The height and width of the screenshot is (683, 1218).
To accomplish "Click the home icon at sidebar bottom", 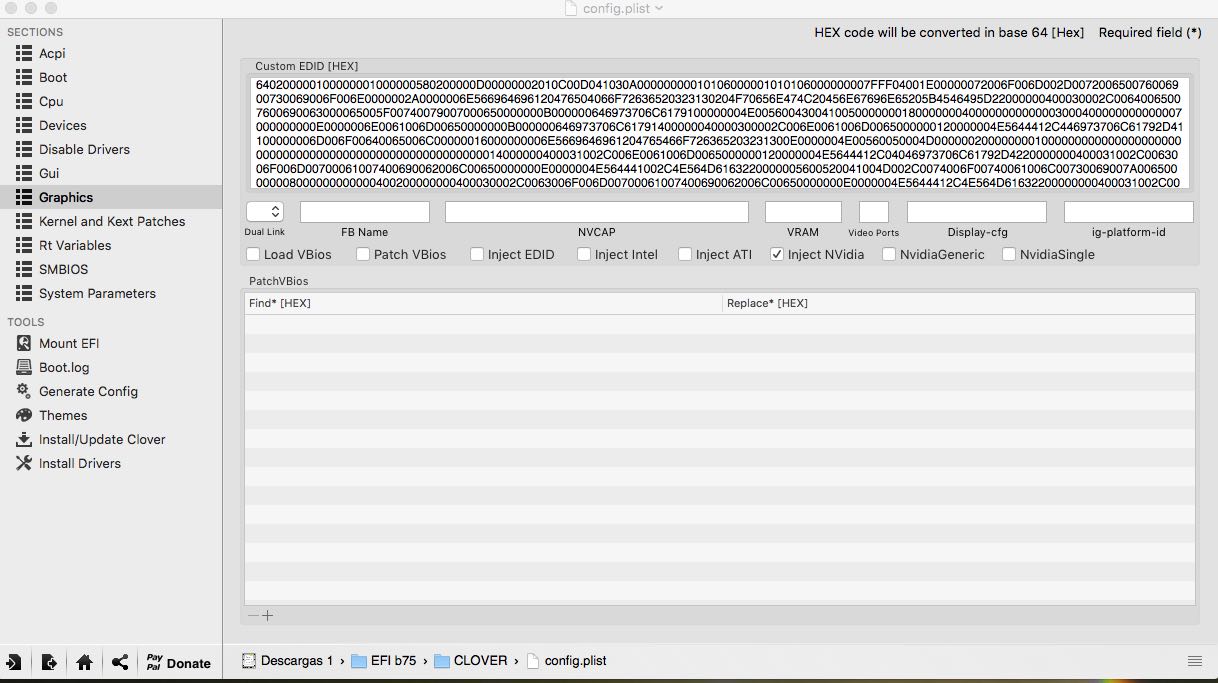I will coord(84,662).
